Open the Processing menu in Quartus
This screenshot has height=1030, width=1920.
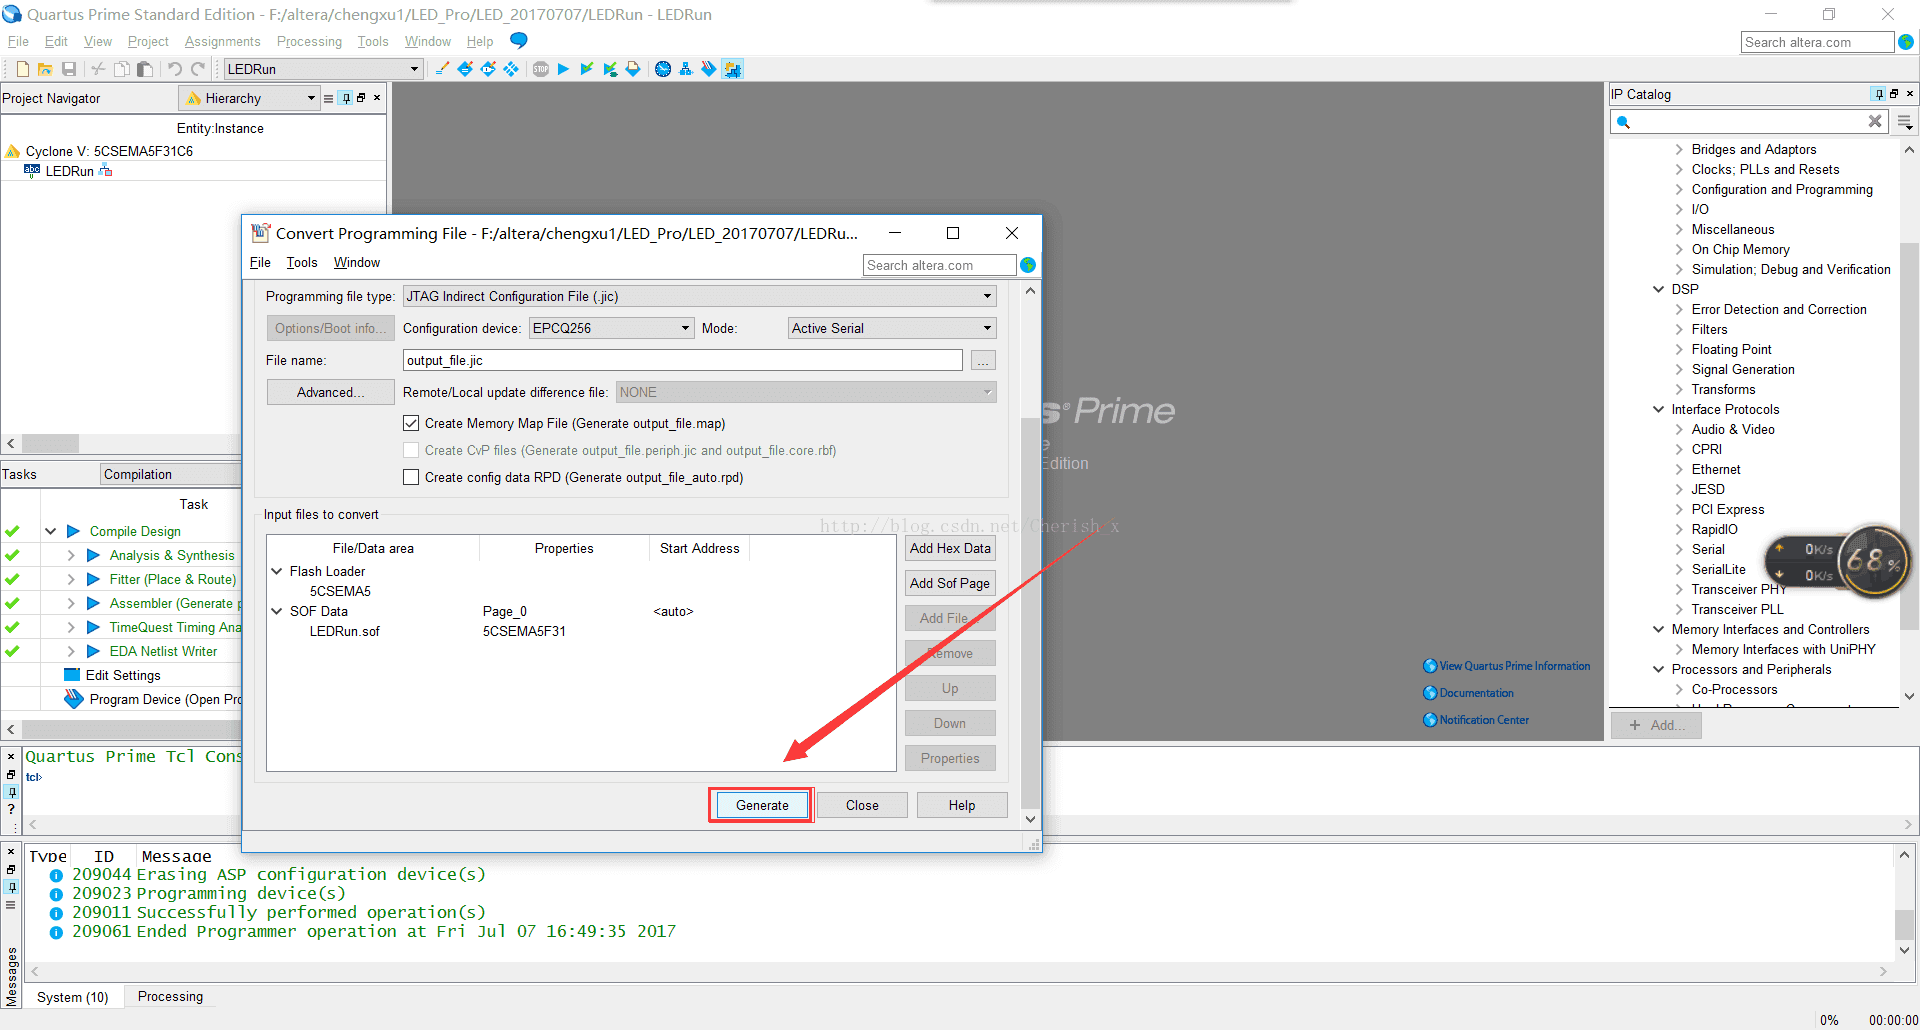(309, 41)
